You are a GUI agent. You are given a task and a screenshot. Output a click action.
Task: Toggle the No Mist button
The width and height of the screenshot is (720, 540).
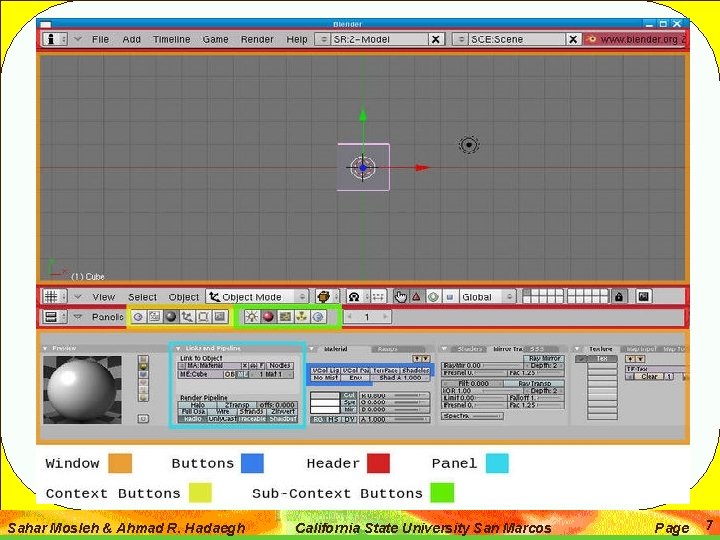click(x=325, y=377)
